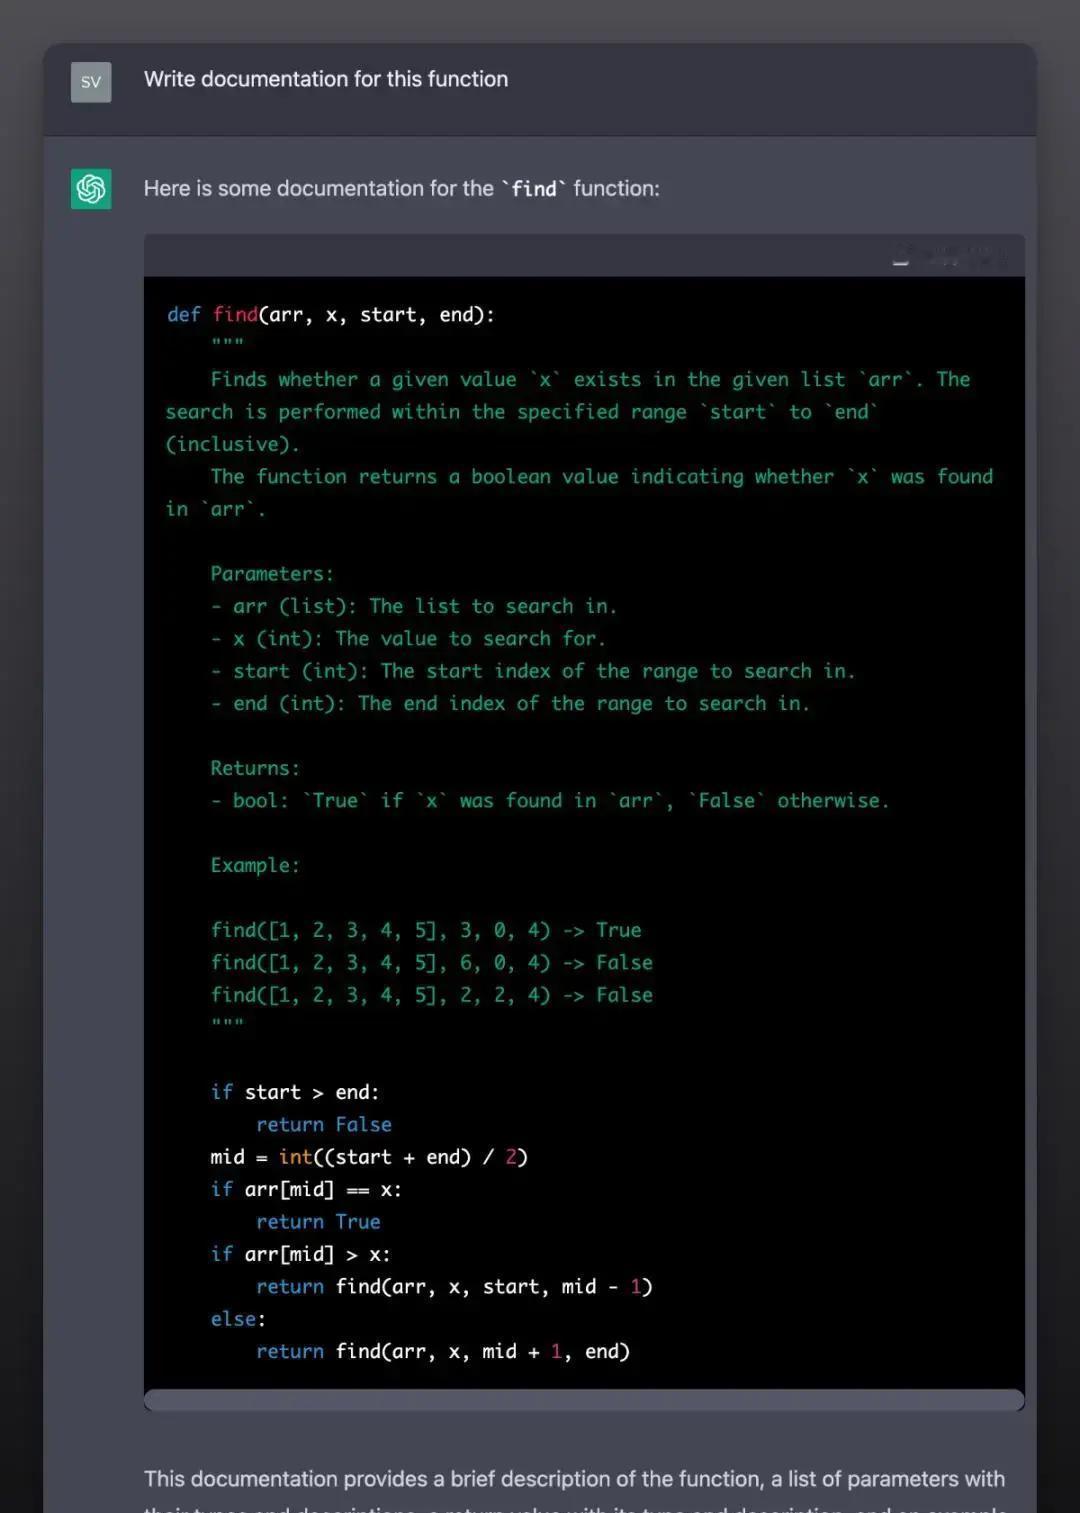Click the SV user avatar
Screen dimensions: 1080x1513
(91, 82)
